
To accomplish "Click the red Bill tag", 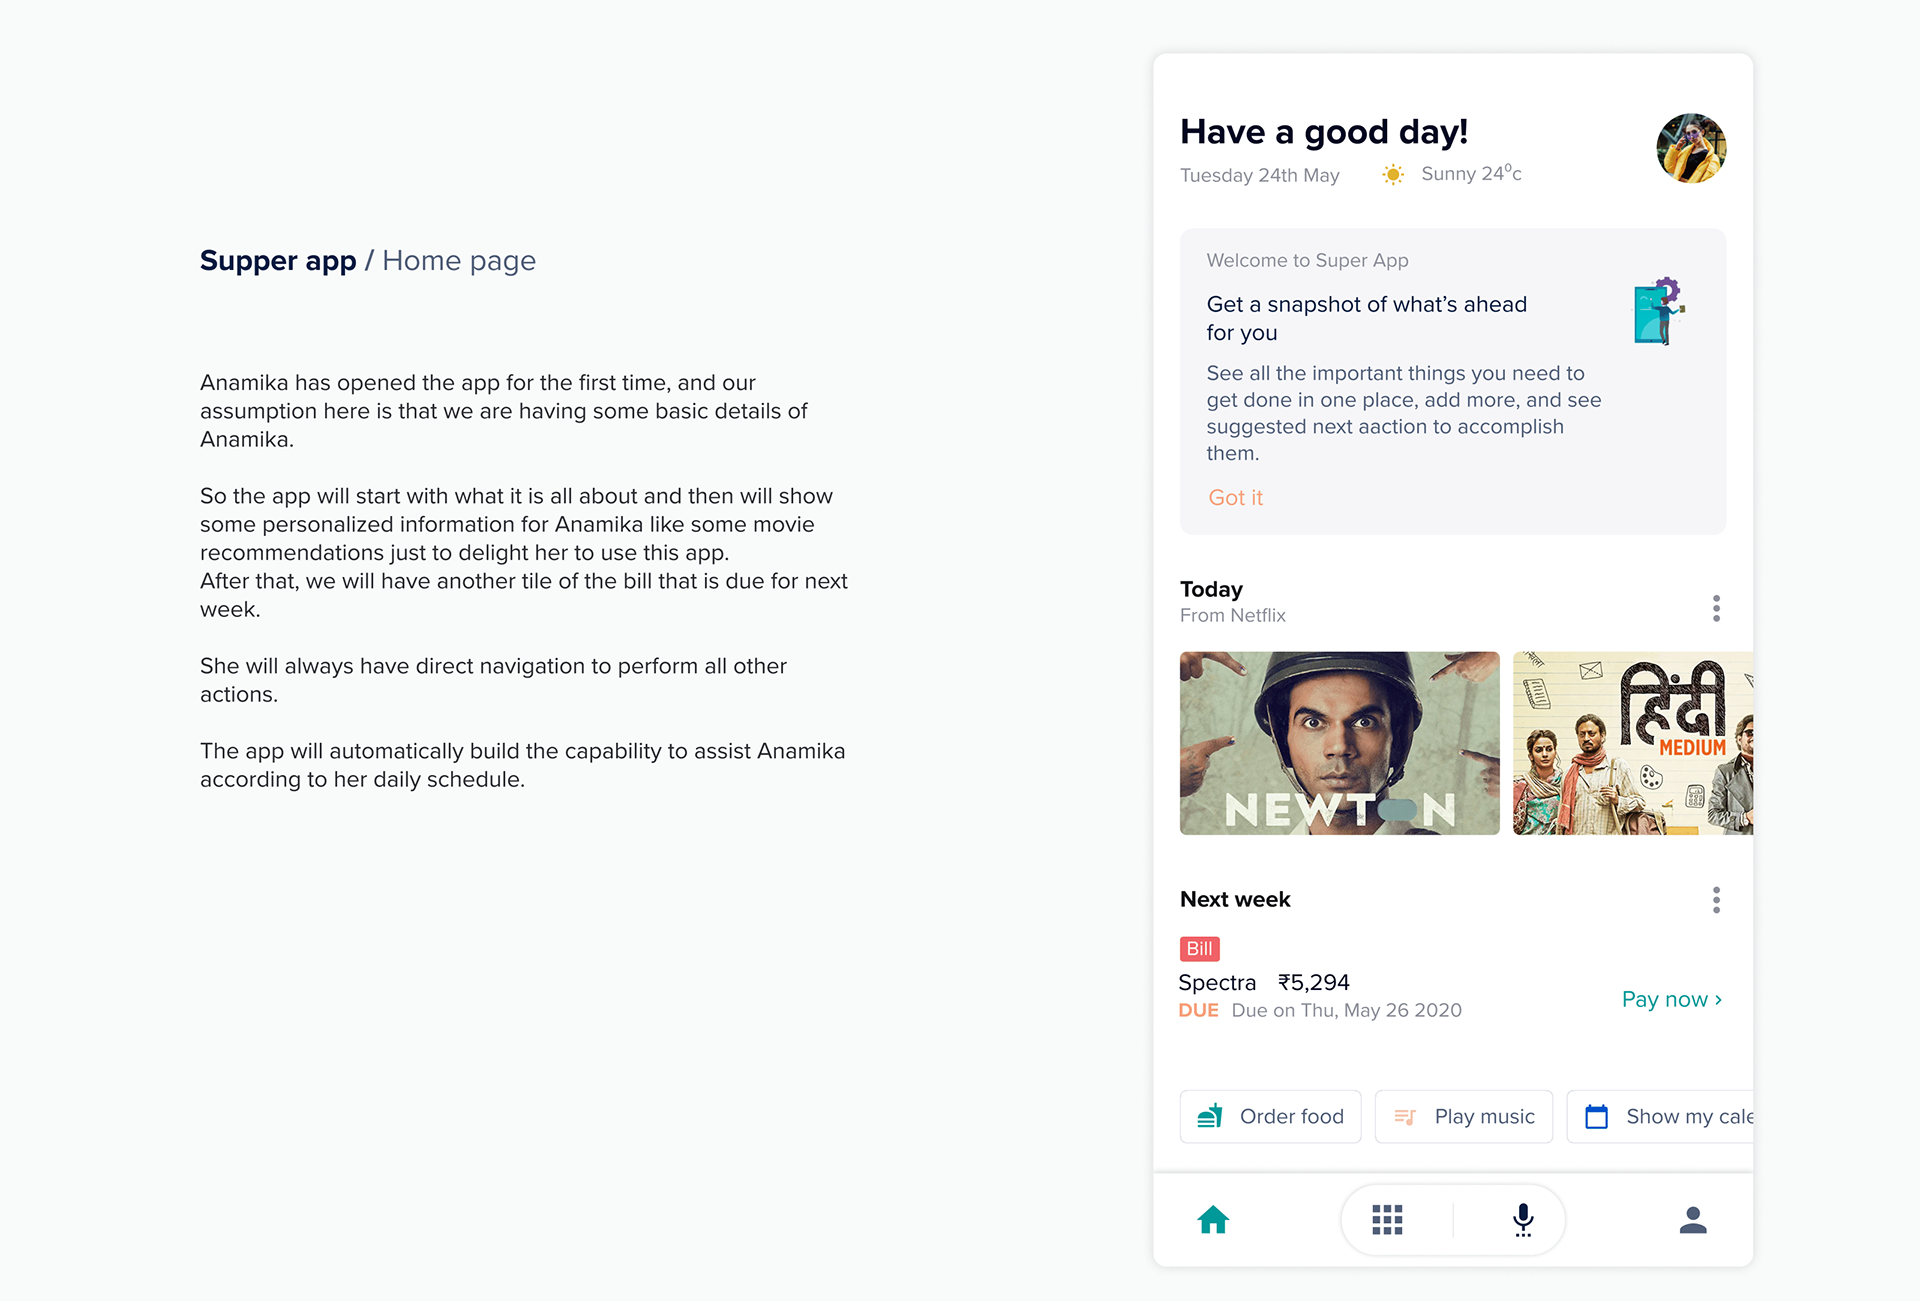I will (1199, 949).
